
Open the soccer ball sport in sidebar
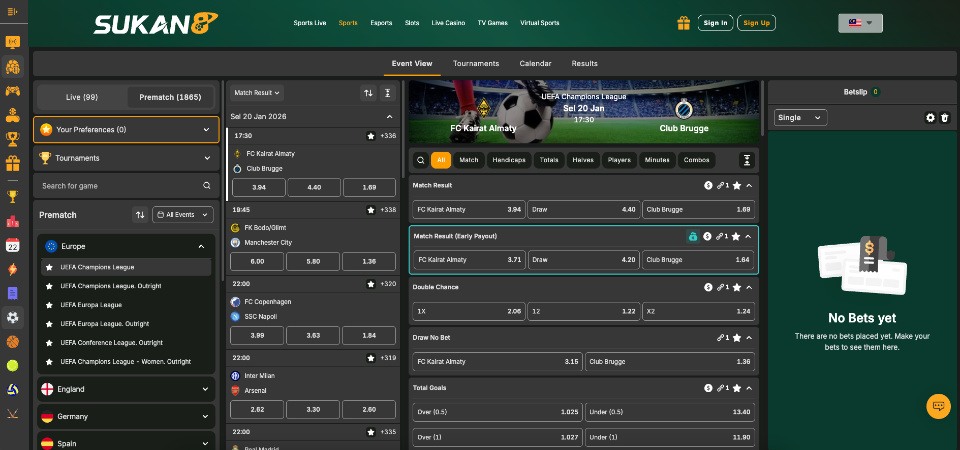[13, 317]
